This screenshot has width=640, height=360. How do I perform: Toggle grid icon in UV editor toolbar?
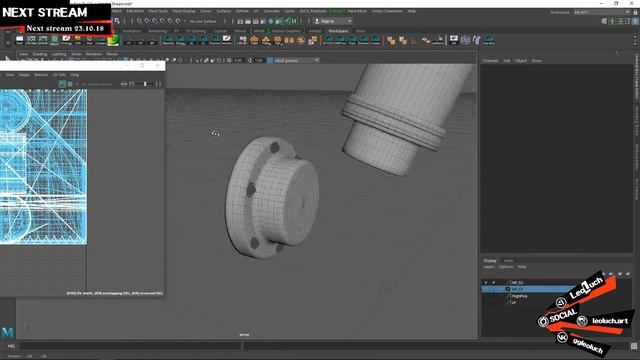tap(70, 84)
